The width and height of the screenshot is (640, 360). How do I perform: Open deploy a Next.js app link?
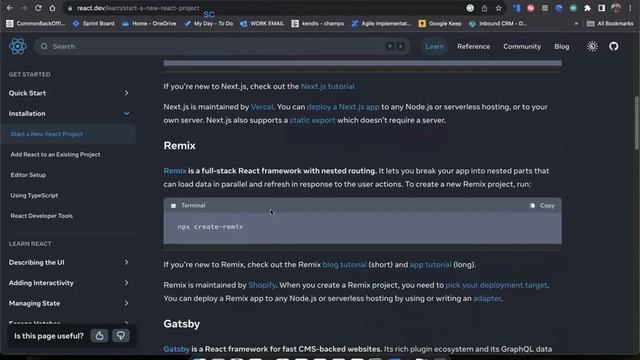pyautogui.click(x=343, y=107)
